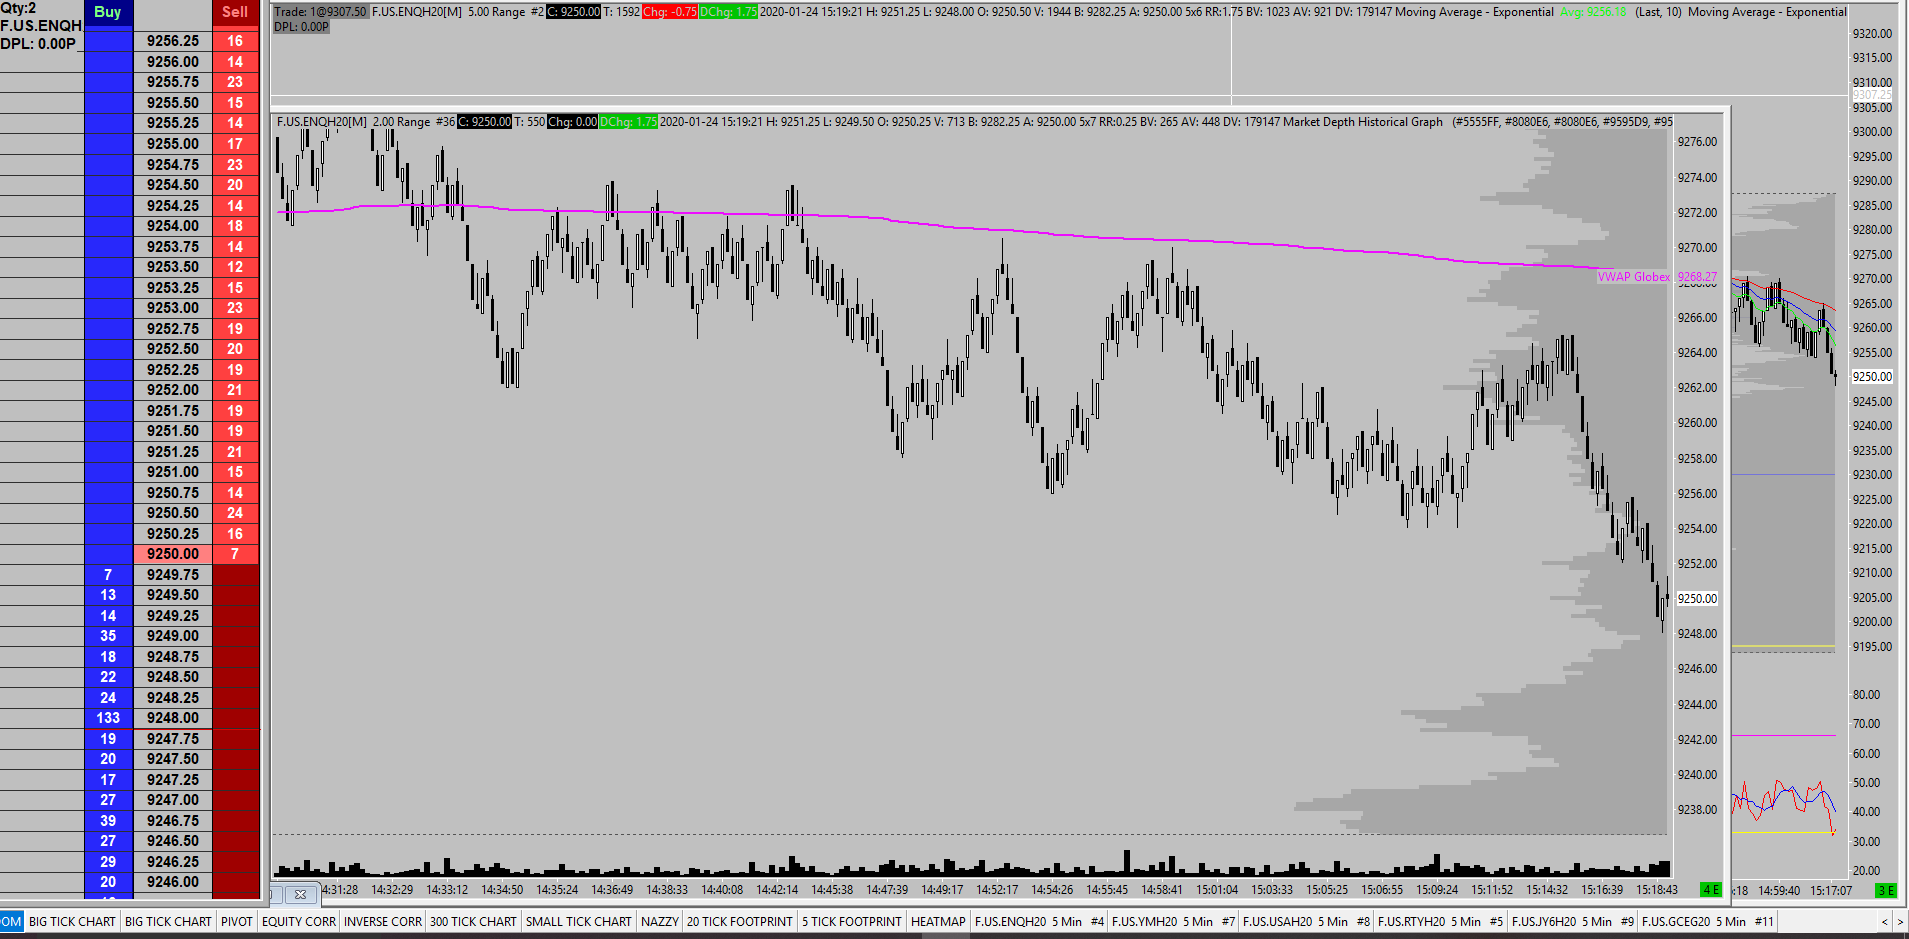This screenshot has width=1909, height=939.
Task: Open the F.US.RTYH20 5 Min #5 tab
Action: [x=1440, y=922]
